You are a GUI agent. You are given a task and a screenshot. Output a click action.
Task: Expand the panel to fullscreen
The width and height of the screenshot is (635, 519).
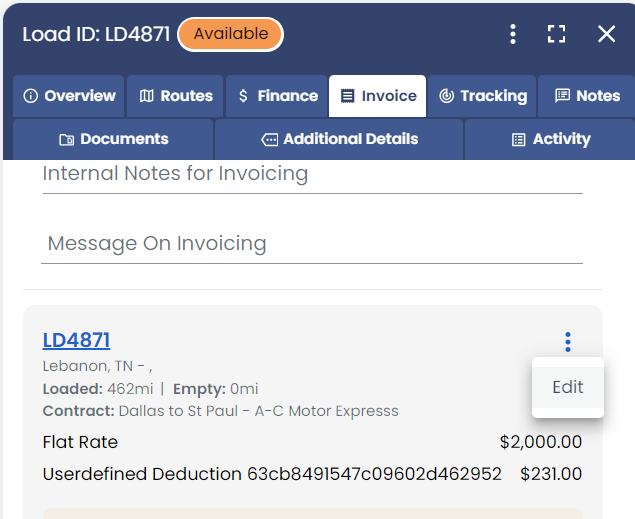(x=557, y=34)
